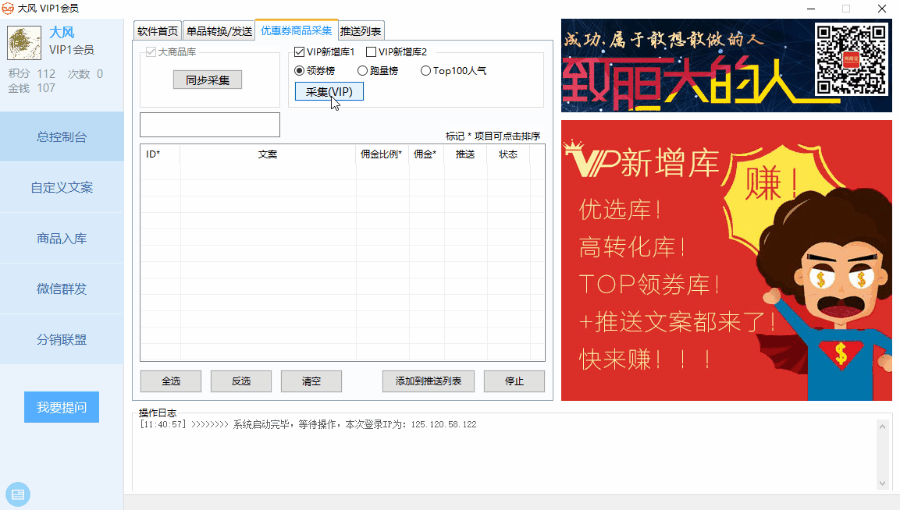Click 添加到推送列表 button
Image resolution: width=900 pixels, height=510 pixels.
[x=428, y=381]
